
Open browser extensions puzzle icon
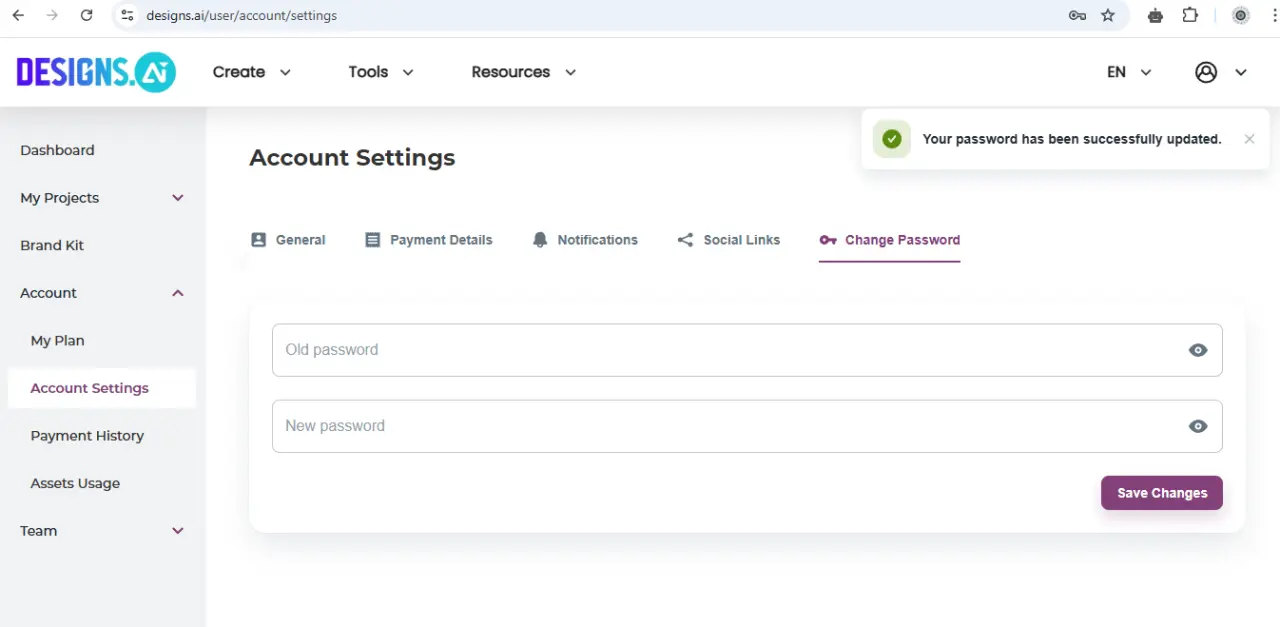tap(1190, 15)
